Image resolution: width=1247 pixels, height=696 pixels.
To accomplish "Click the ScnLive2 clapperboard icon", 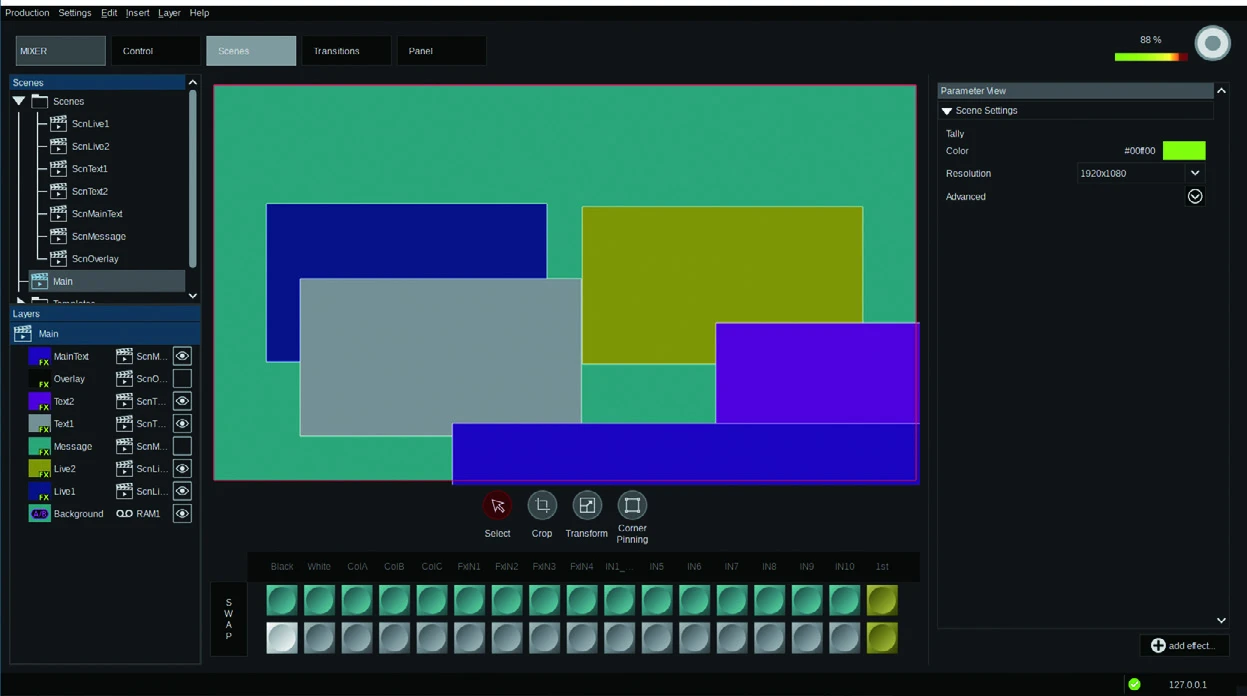I will pyautogui.click(x=58, y=146).
